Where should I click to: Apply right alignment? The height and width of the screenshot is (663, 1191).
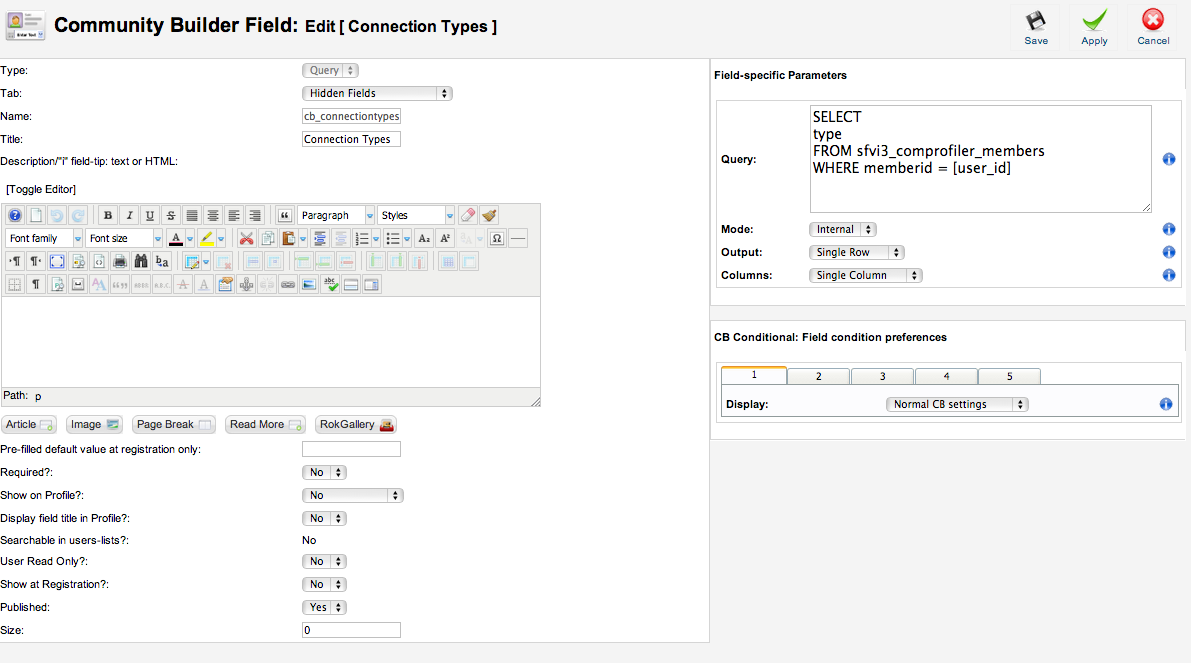(x=255, y=215)
